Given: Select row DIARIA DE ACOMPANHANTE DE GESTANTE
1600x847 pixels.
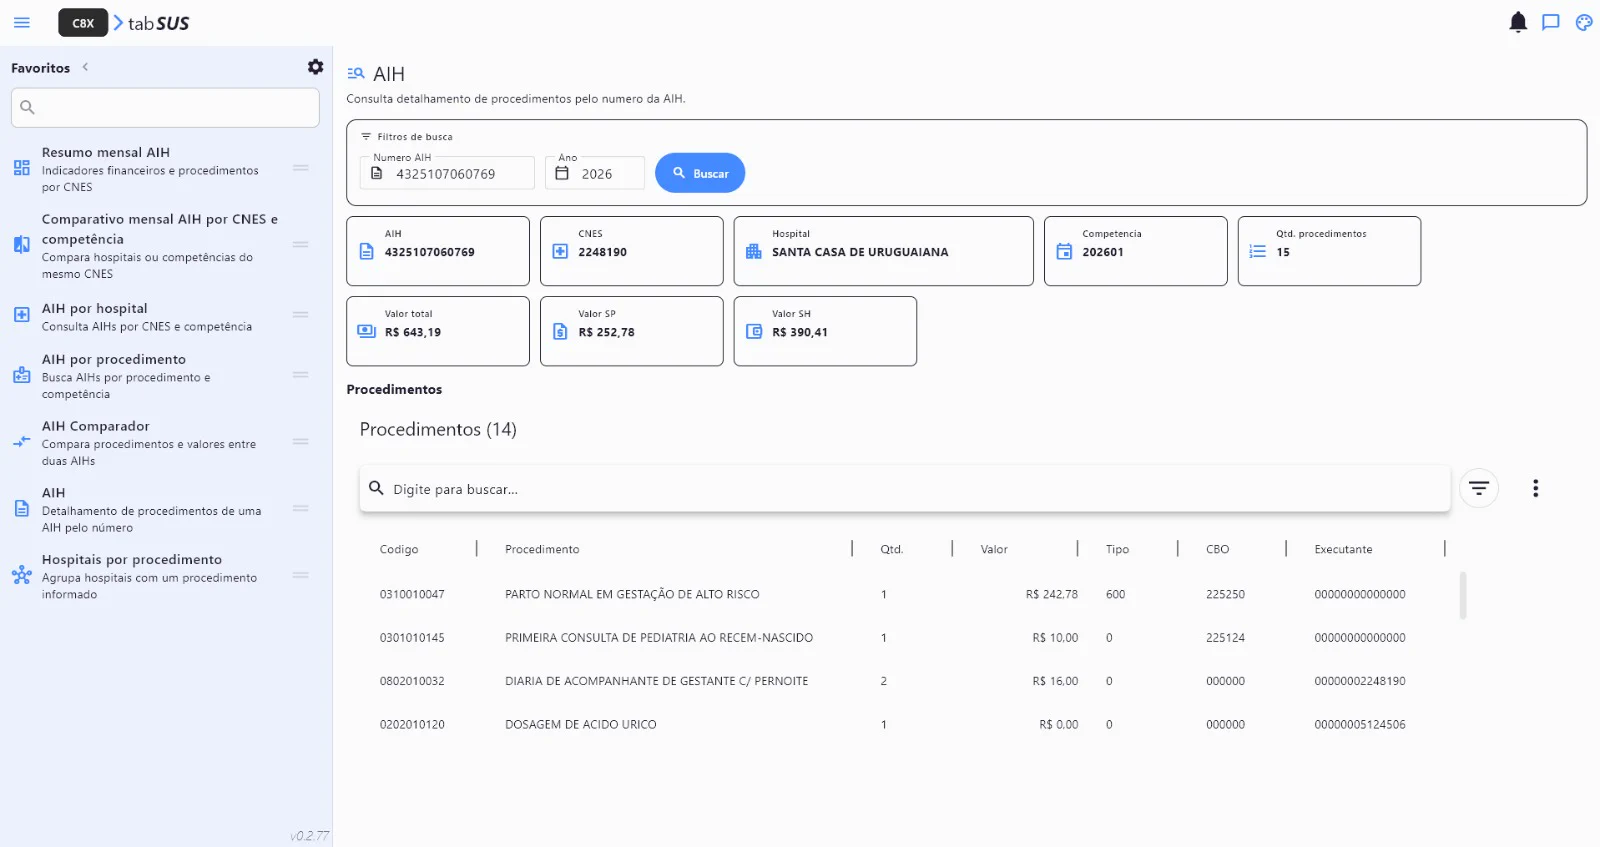Looking at the screenshot, I should 905,681.
